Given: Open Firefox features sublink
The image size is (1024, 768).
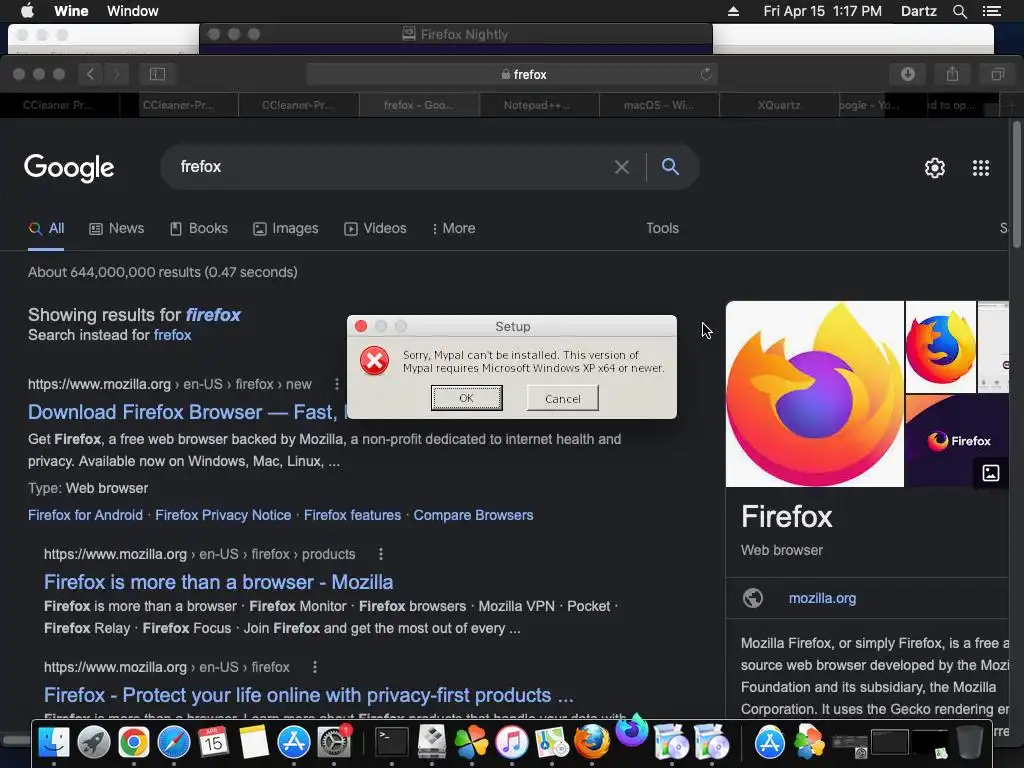Looking at the screenshot, I should tap(353, 515).
